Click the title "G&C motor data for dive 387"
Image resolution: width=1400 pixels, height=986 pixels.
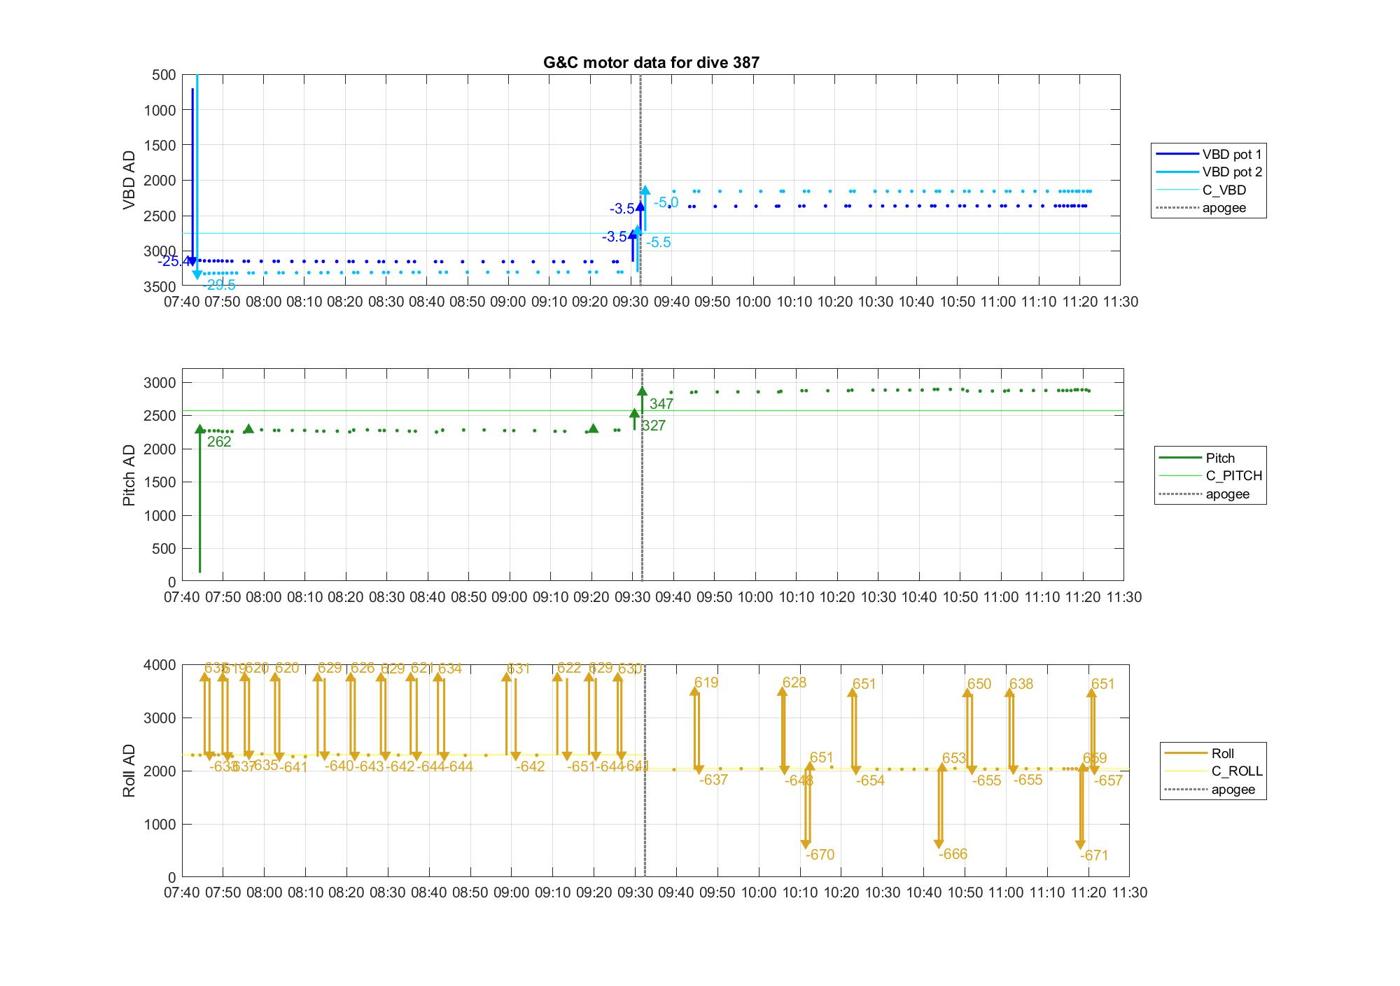pyautogui.click(x=651, y=62)
